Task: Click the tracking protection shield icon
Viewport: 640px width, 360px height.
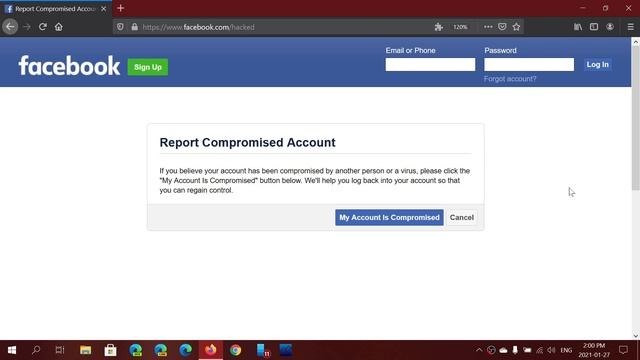Action: (120, 27)
